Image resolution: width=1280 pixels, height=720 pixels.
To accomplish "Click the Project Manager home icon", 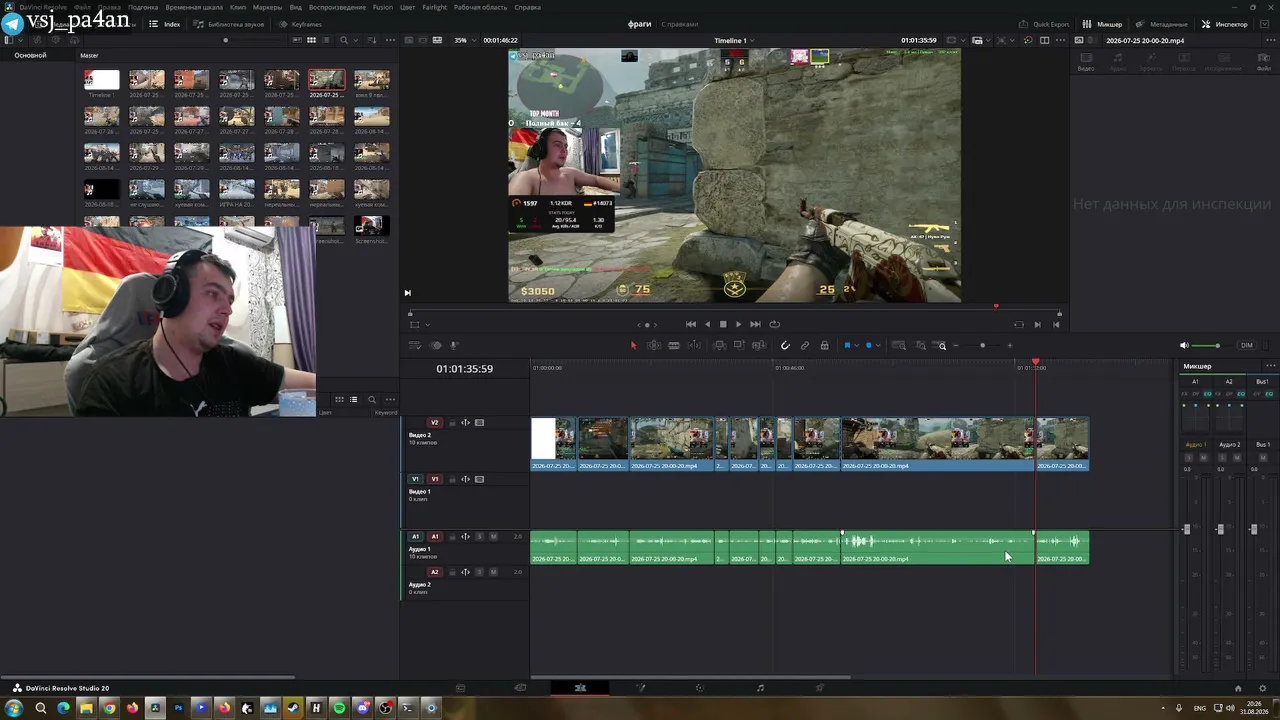I will pos(1238,688).
